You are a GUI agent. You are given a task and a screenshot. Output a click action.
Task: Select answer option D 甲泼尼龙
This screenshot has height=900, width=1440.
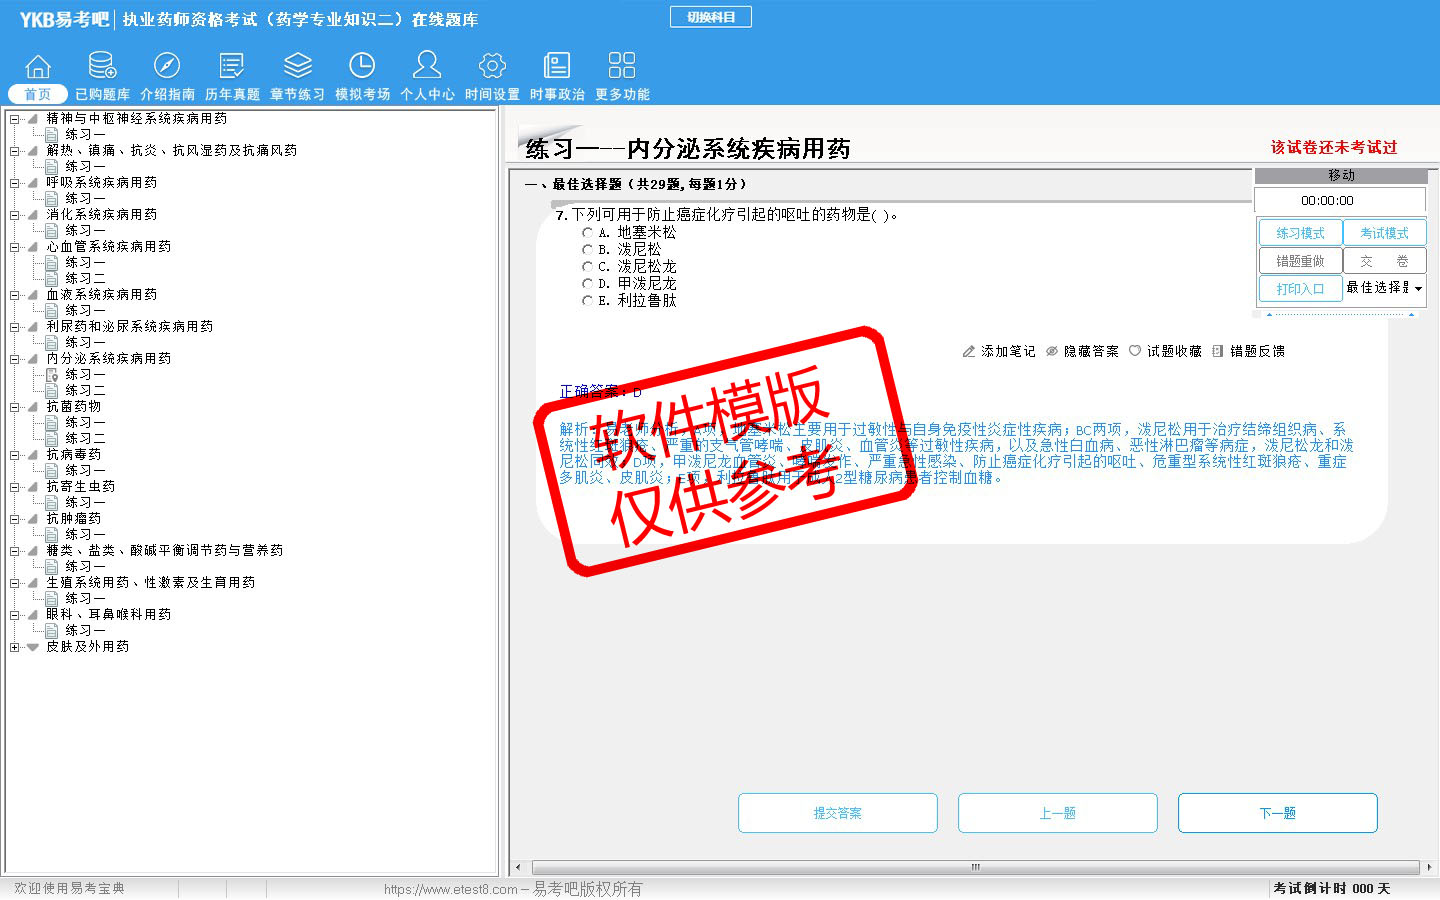(588, 284)
